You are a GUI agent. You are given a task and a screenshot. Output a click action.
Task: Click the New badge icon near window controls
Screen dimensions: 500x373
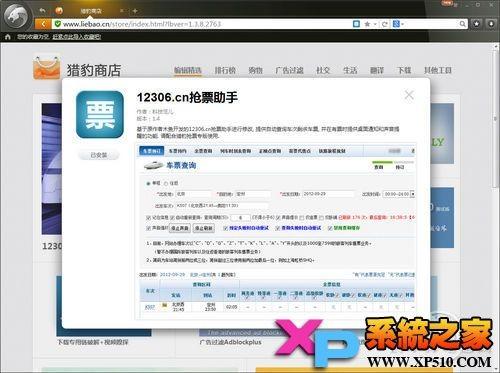tap(447, 3)
